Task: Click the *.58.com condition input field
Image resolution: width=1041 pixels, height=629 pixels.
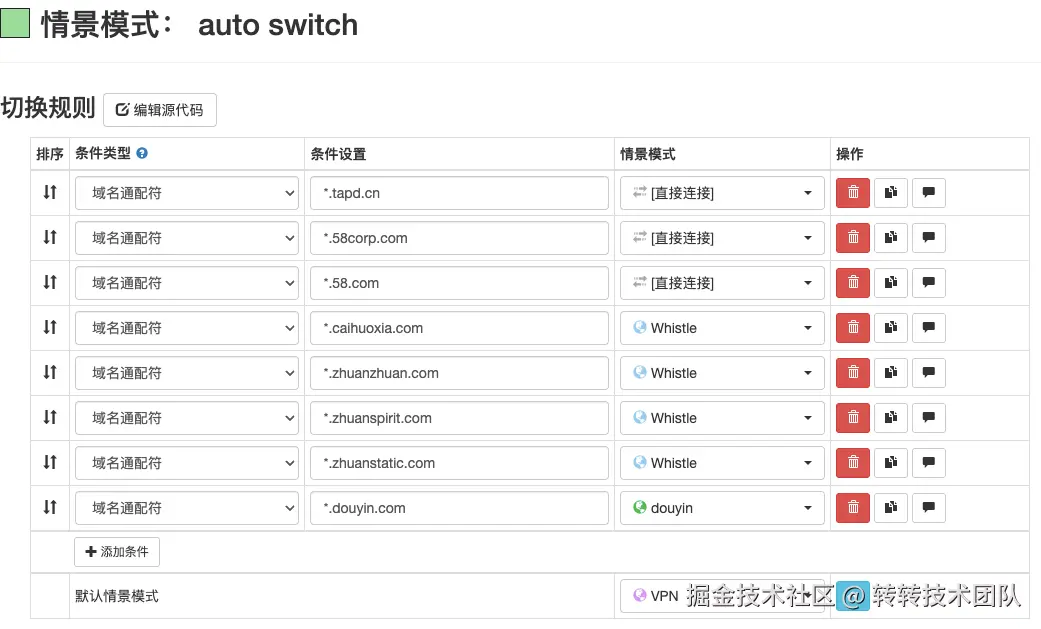Action: click(x=459, y=283)
